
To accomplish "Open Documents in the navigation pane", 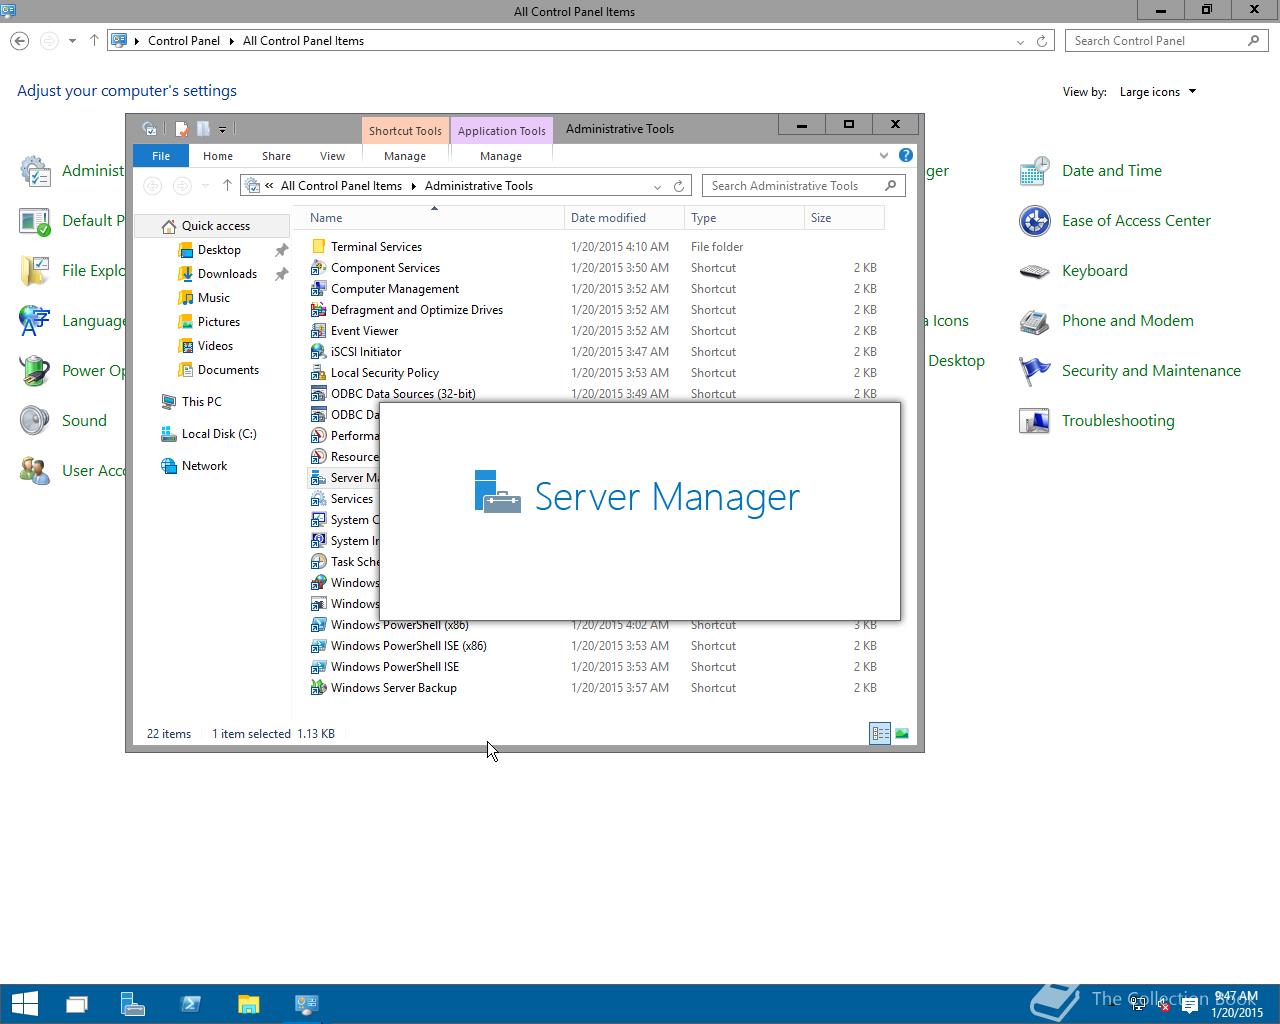I will pyautogui.click(x=228, y=370).
